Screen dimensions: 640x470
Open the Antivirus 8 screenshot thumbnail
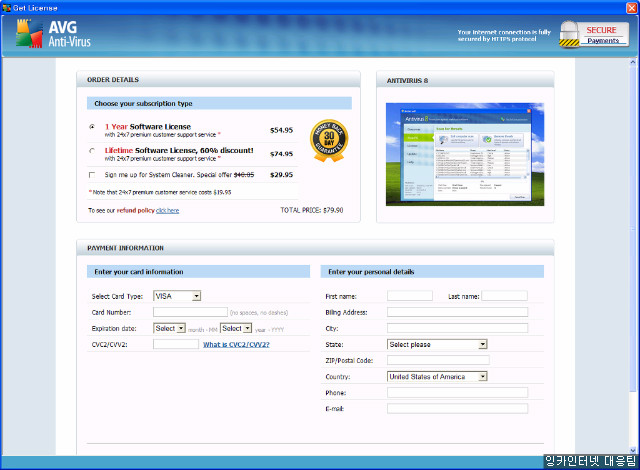pos(465,154)
